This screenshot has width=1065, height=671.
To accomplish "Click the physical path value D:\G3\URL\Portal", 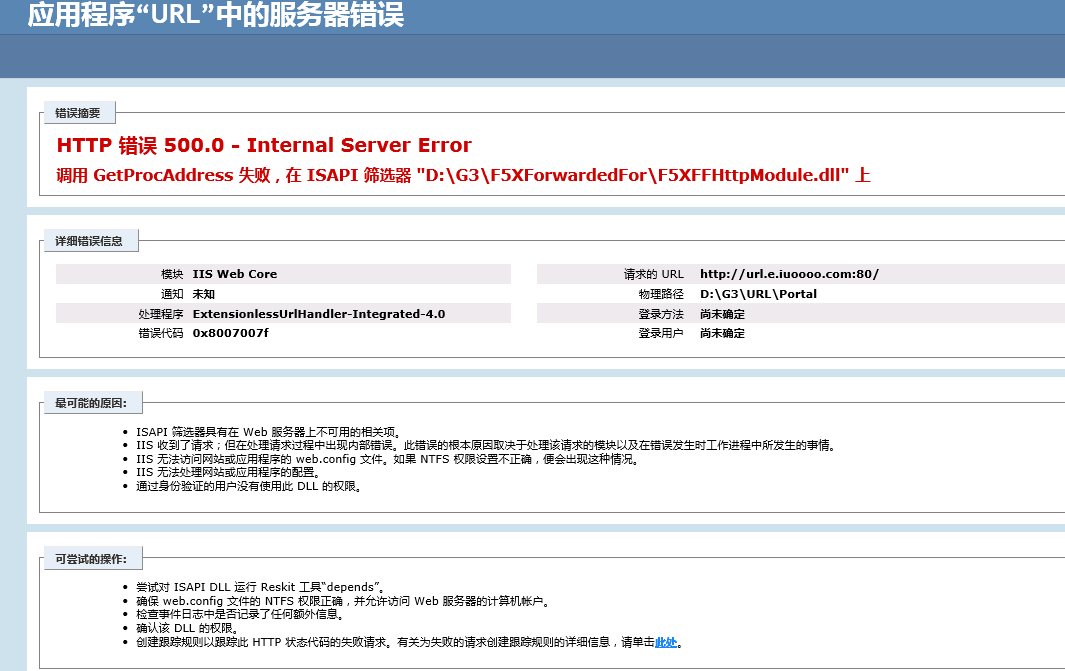I will 758,294.
